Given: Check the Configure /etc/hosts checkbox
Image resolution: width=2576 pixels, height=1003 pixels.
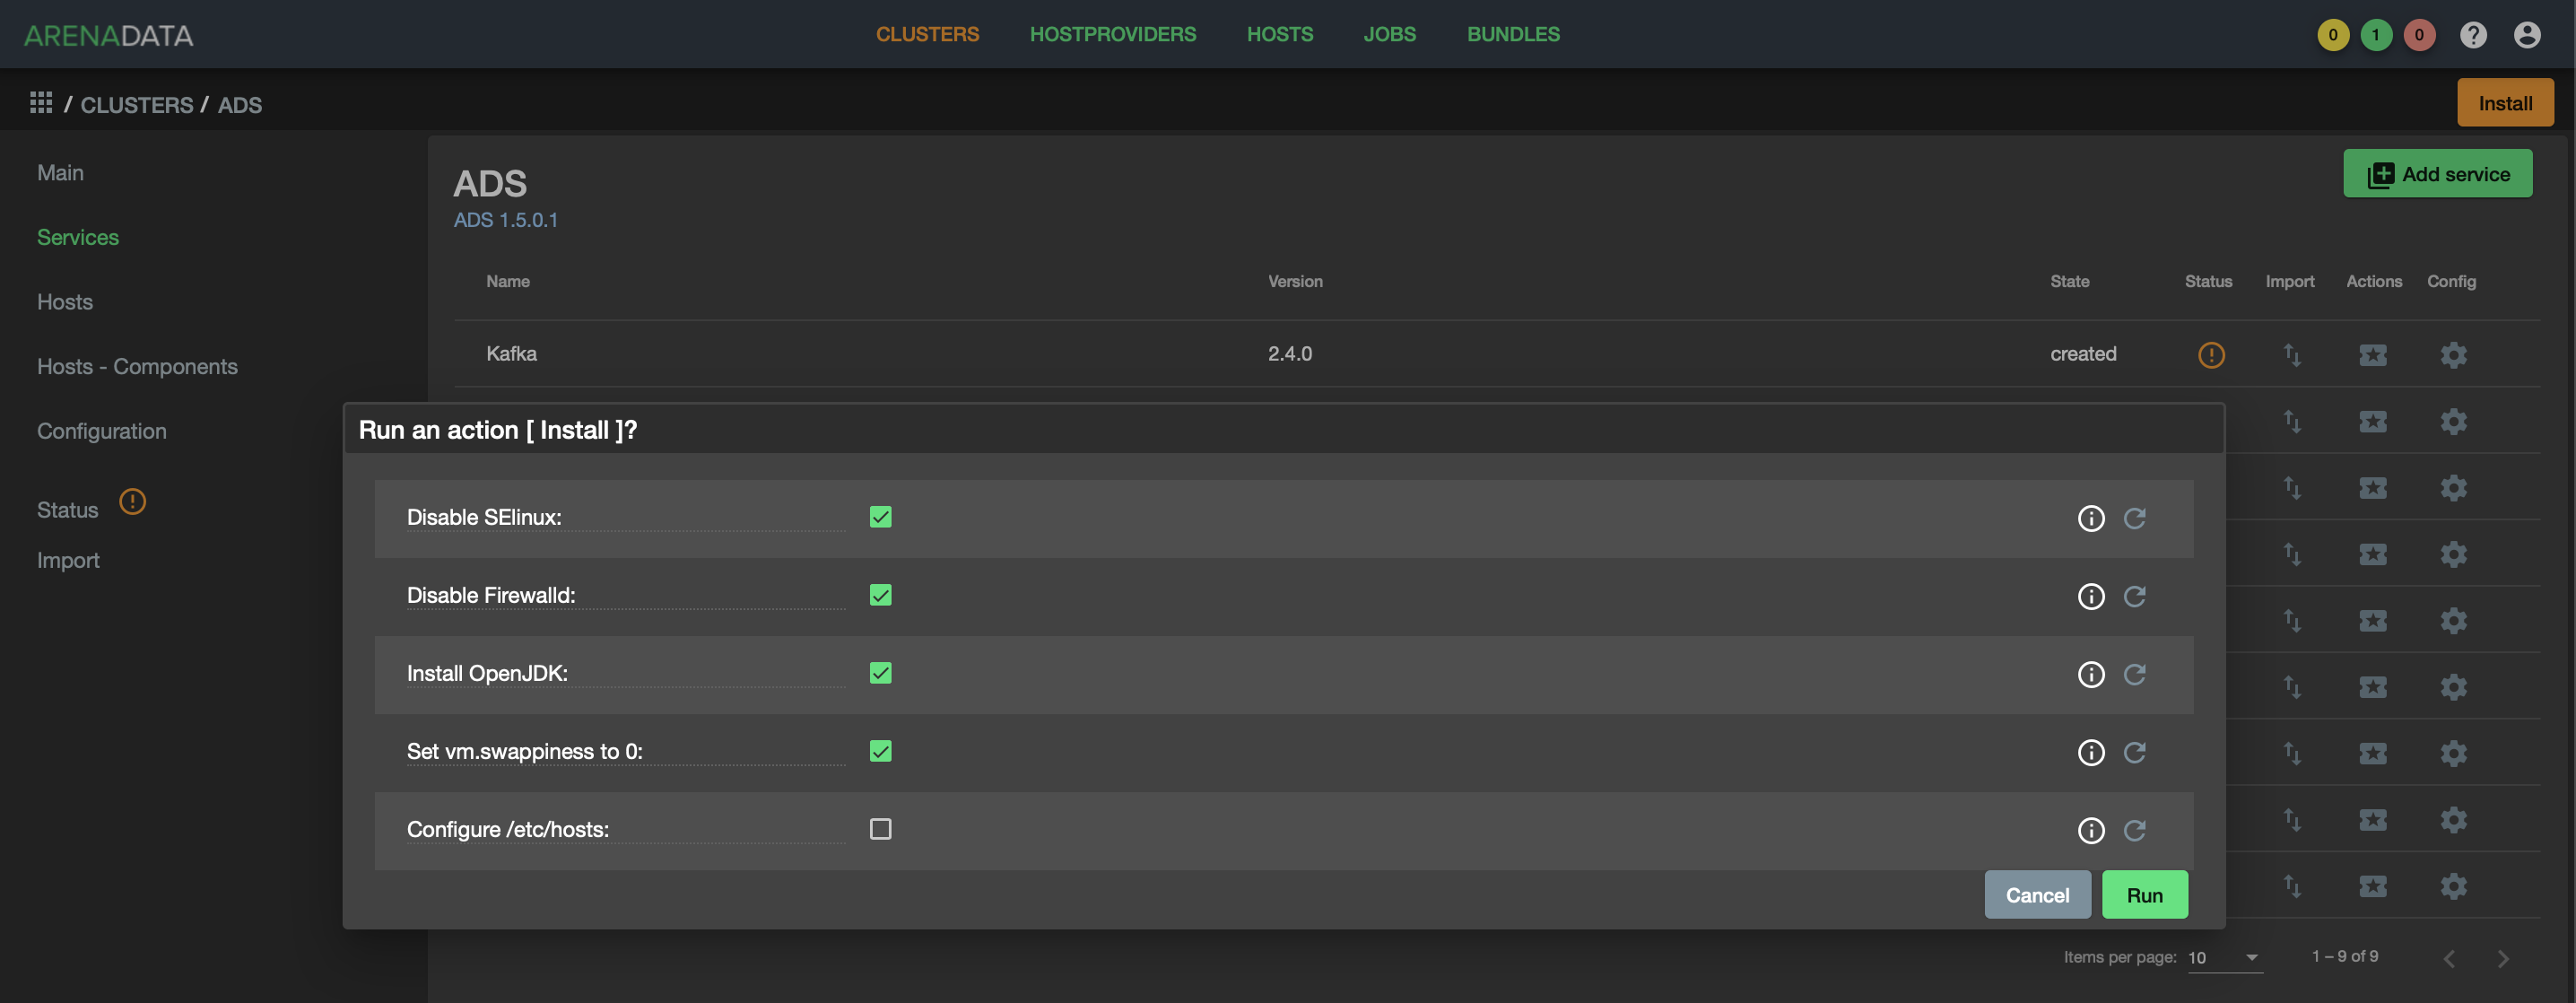Looking at the screenshot, I should [880, 829].
